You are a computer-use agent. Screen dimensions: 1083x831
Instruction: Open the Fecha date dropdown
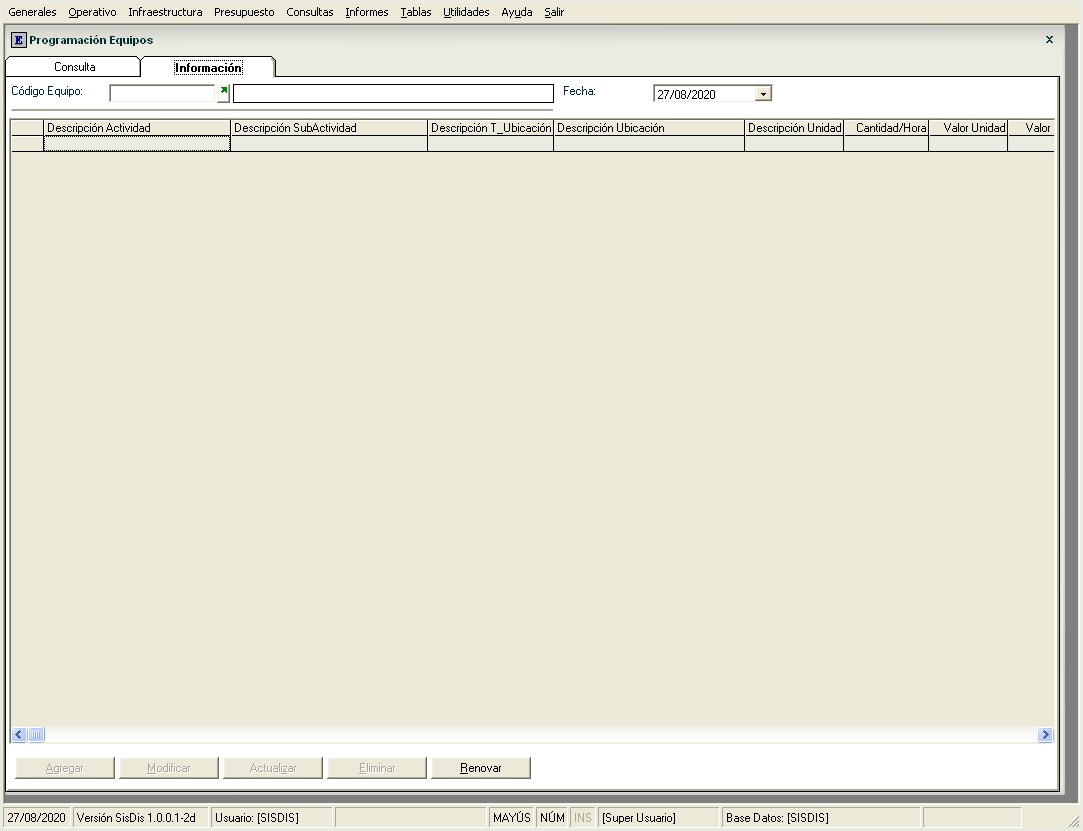(x=763, y=94)
